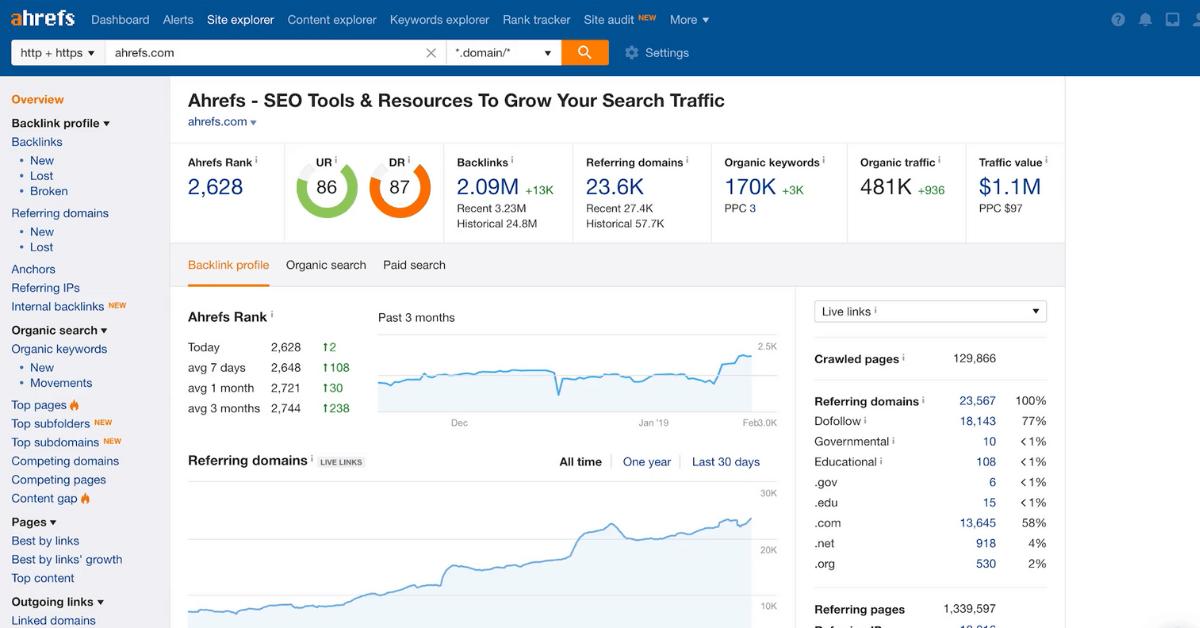This screenshot has width=1200, height=628.
Task: Switch to the Organic search tab
Action: click(x=326, y=265)
